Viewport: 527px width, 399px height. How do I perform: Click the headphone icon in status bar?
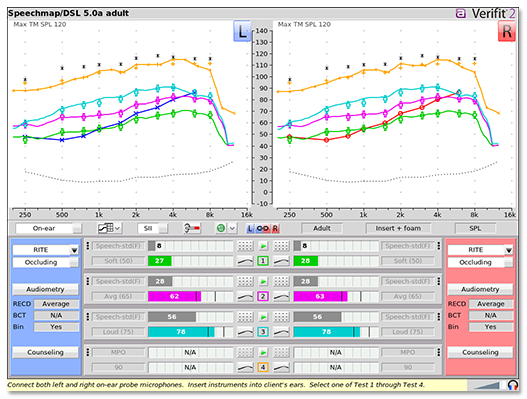coord(513,385)
